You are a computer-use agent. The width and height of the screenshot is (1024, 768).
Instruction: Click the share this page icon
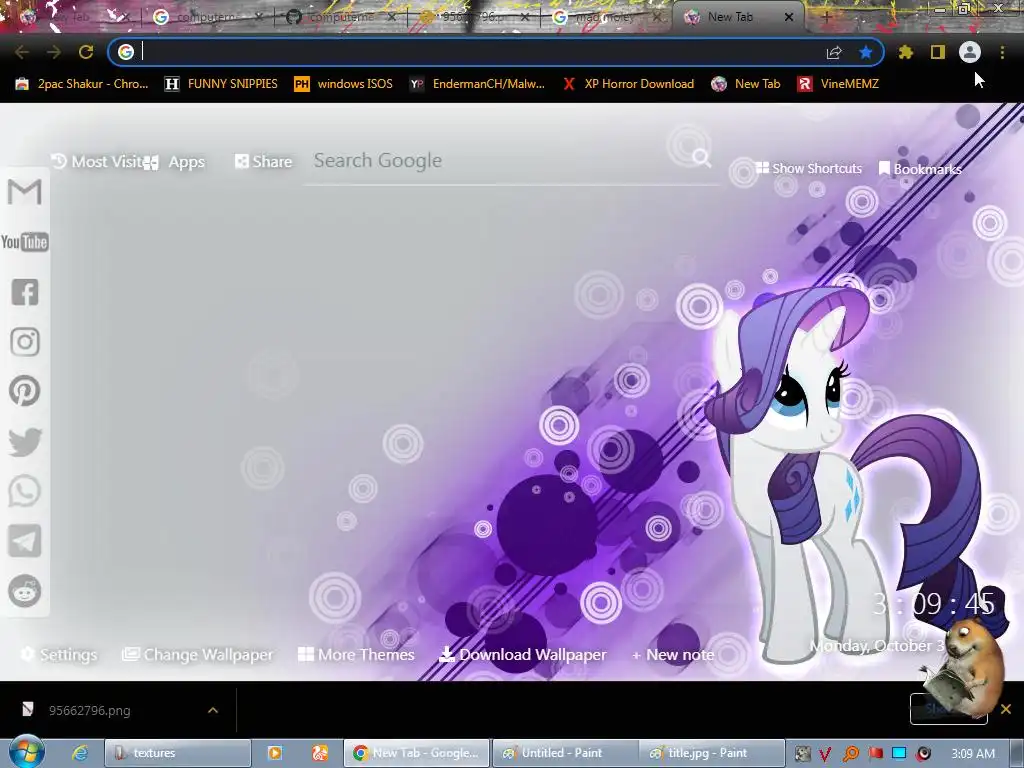(834, 52)
